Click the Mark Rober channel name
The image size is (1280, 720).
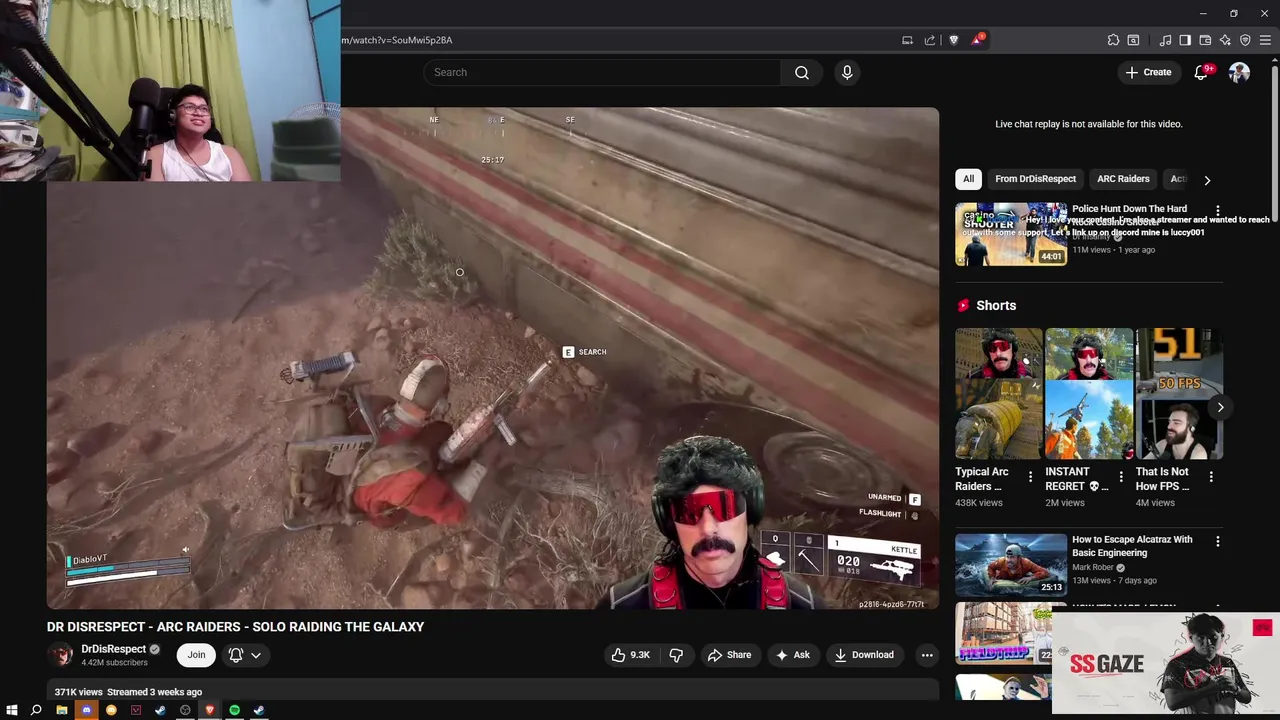(x=1092, y=567)
